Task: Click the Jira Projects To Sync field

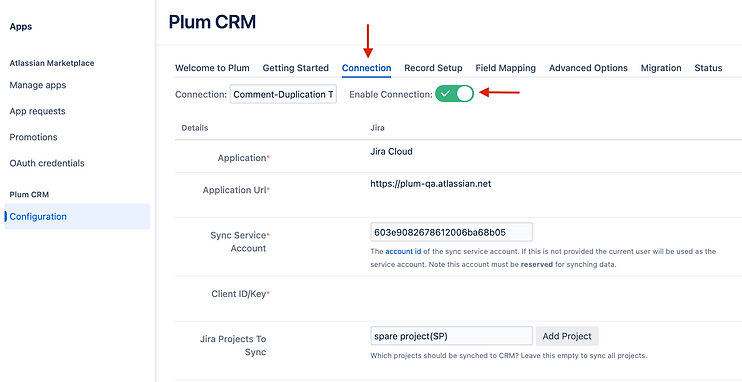Action: pyautogui.click(x=451, y=336)
